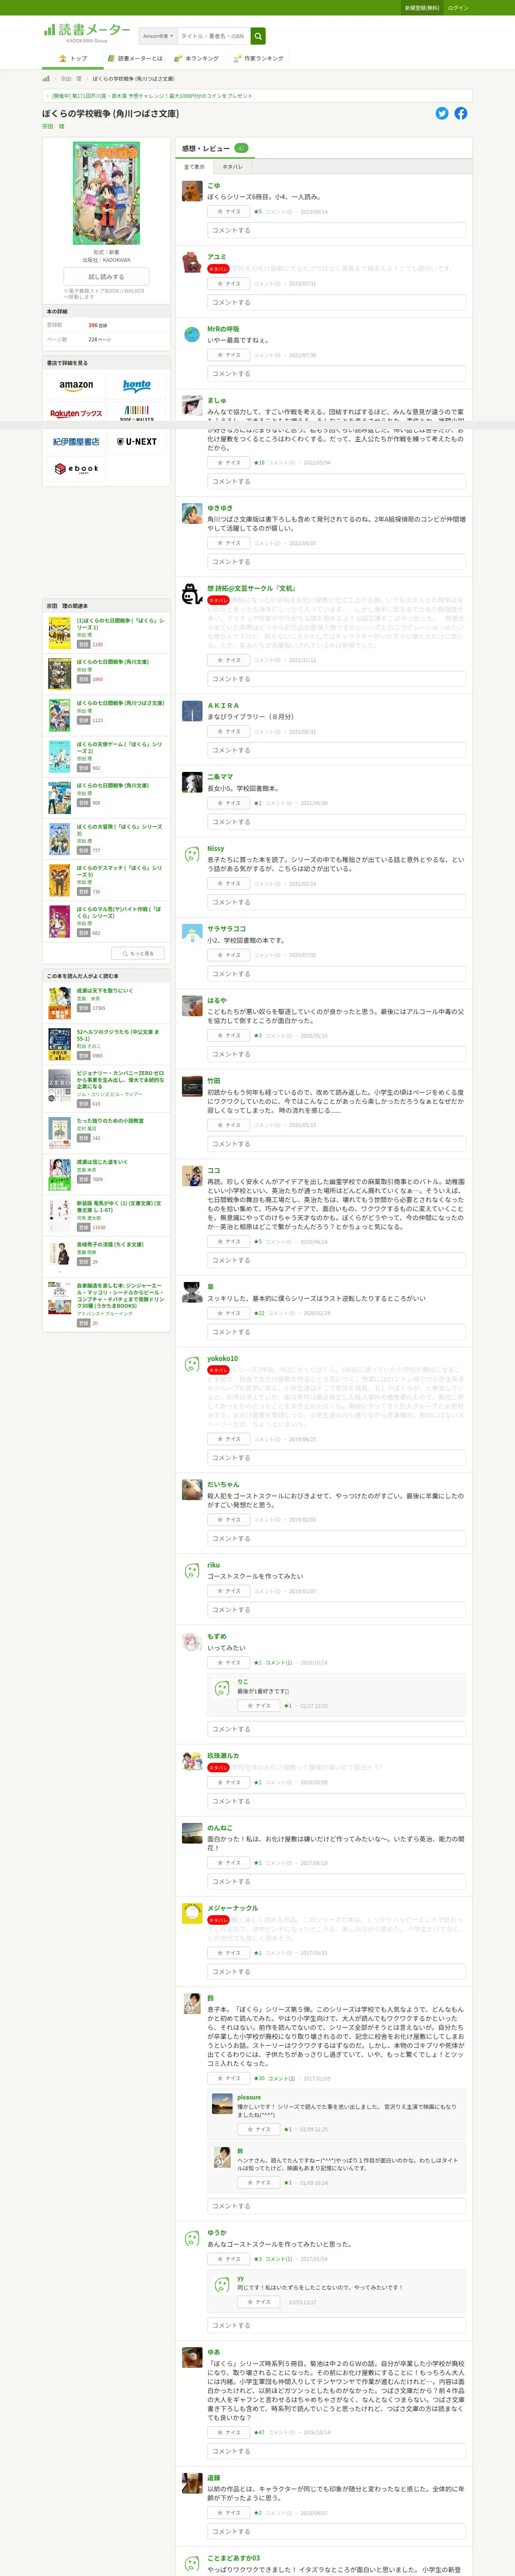
Task: Open 52ヘルツのクジラたち book link
Action: pyautogui.click(x=118, y=1035)
